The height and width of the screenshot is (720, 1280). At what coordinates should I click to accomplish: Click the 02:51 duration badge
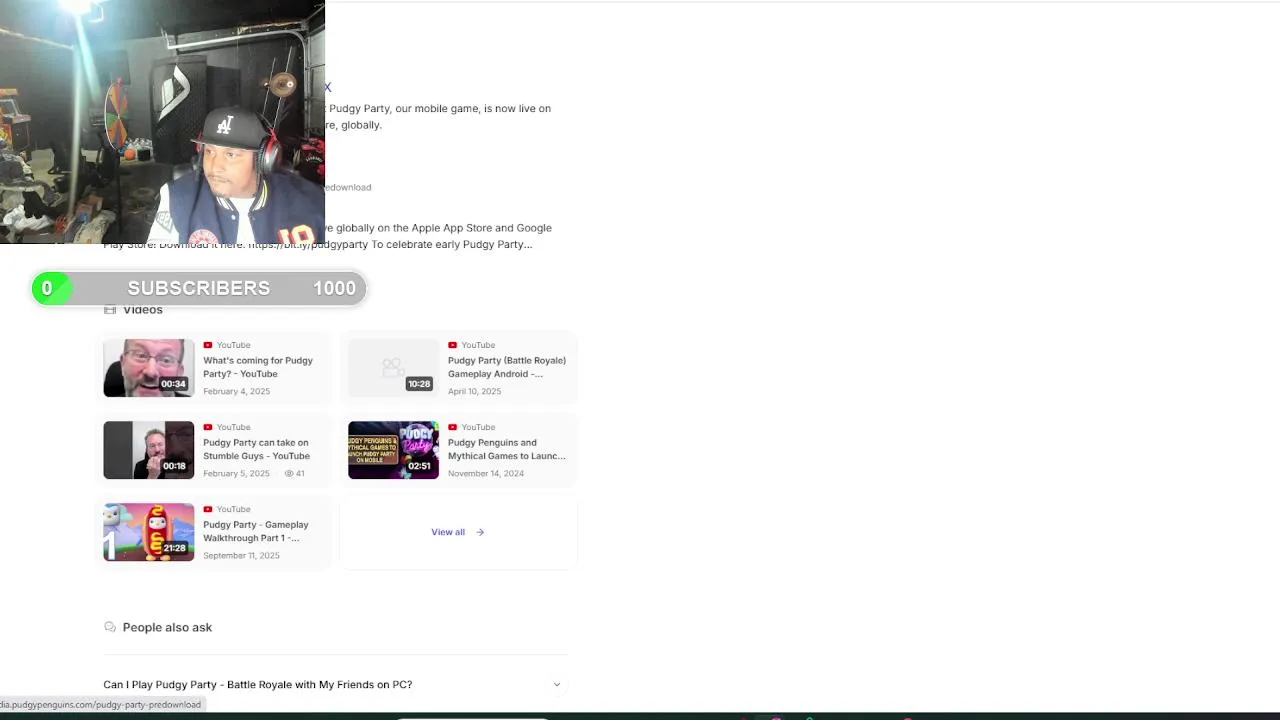pyautogui.click(x=419, y=466)
